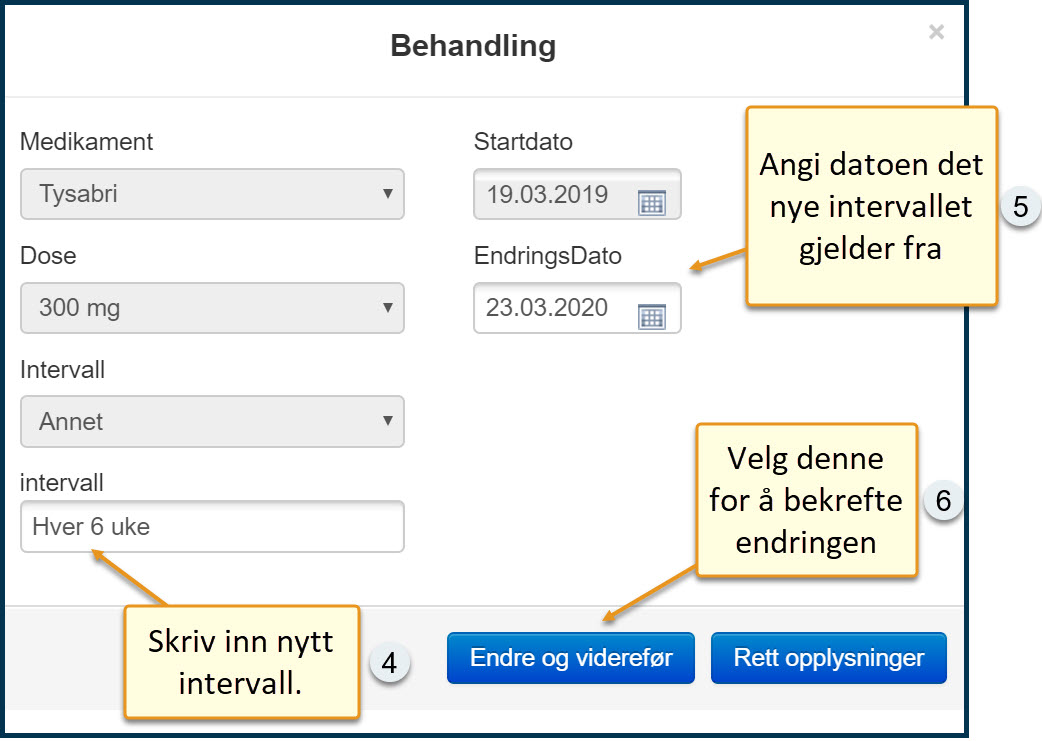
Task: Click the Medikament field label
Action: [x=87, y=142]
